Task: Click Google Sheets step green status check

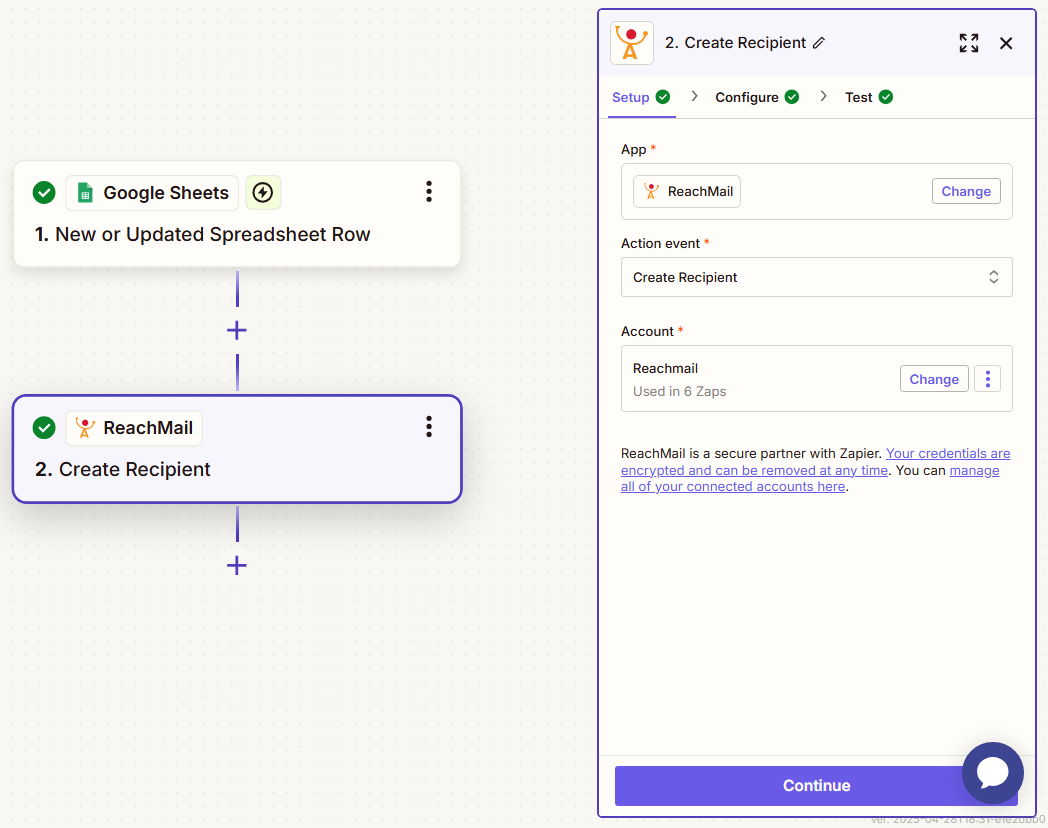Action: 44,192
